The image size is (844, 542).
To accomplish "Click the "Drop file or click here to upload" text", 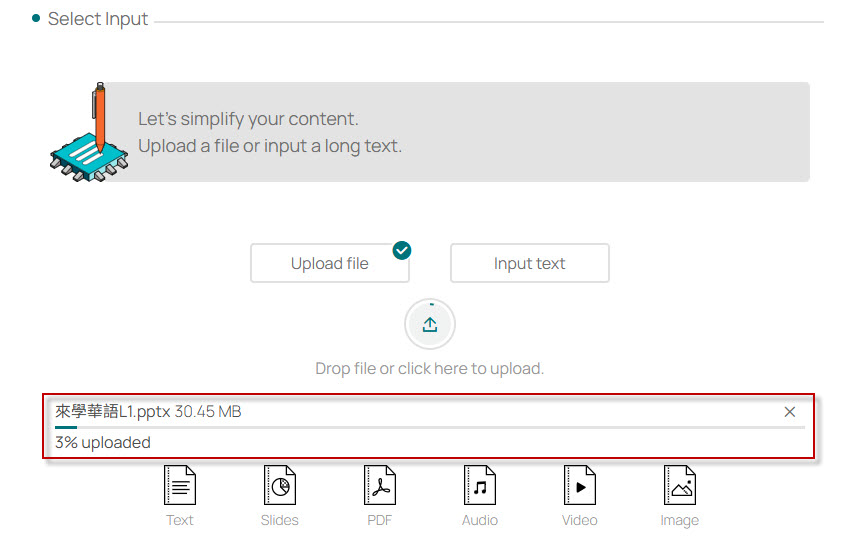I will [x=430, y=369].
